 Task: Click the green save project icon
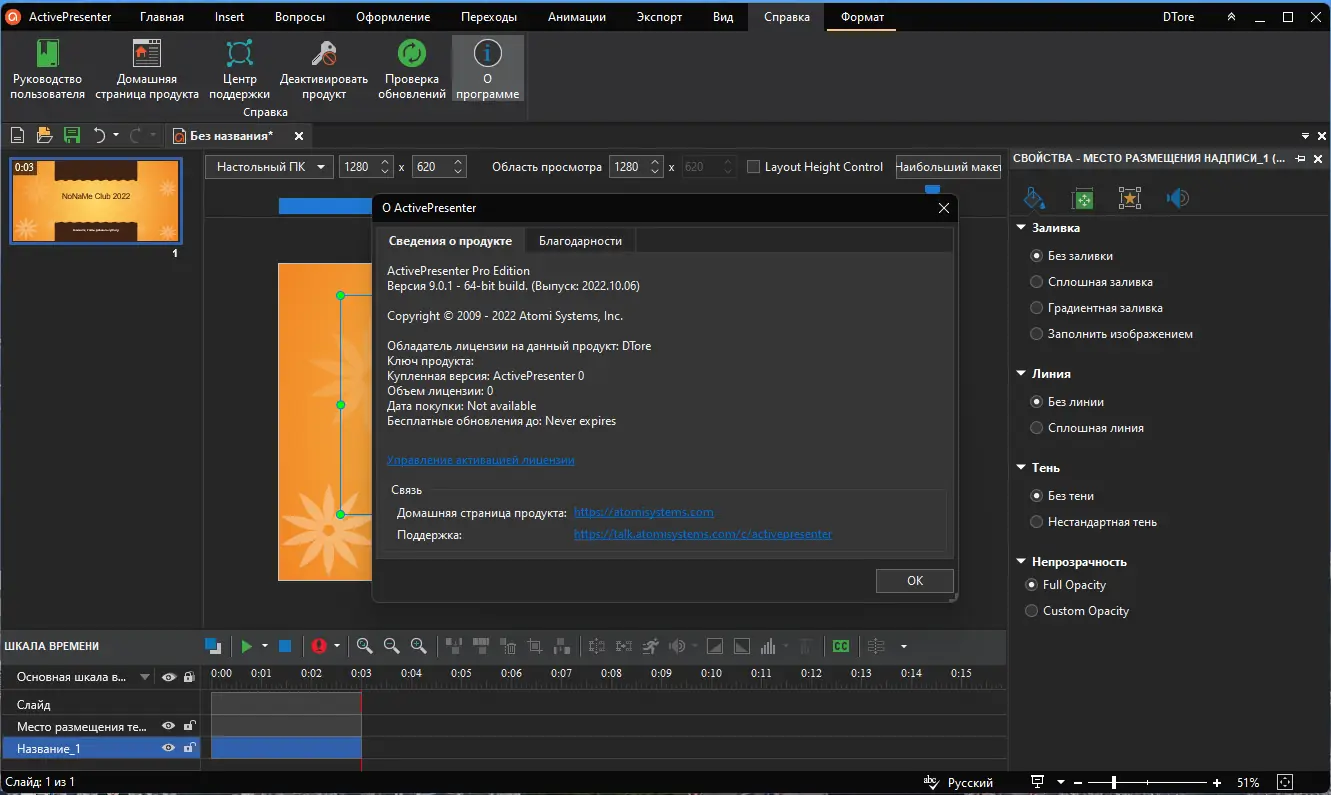tap(72, 135)
